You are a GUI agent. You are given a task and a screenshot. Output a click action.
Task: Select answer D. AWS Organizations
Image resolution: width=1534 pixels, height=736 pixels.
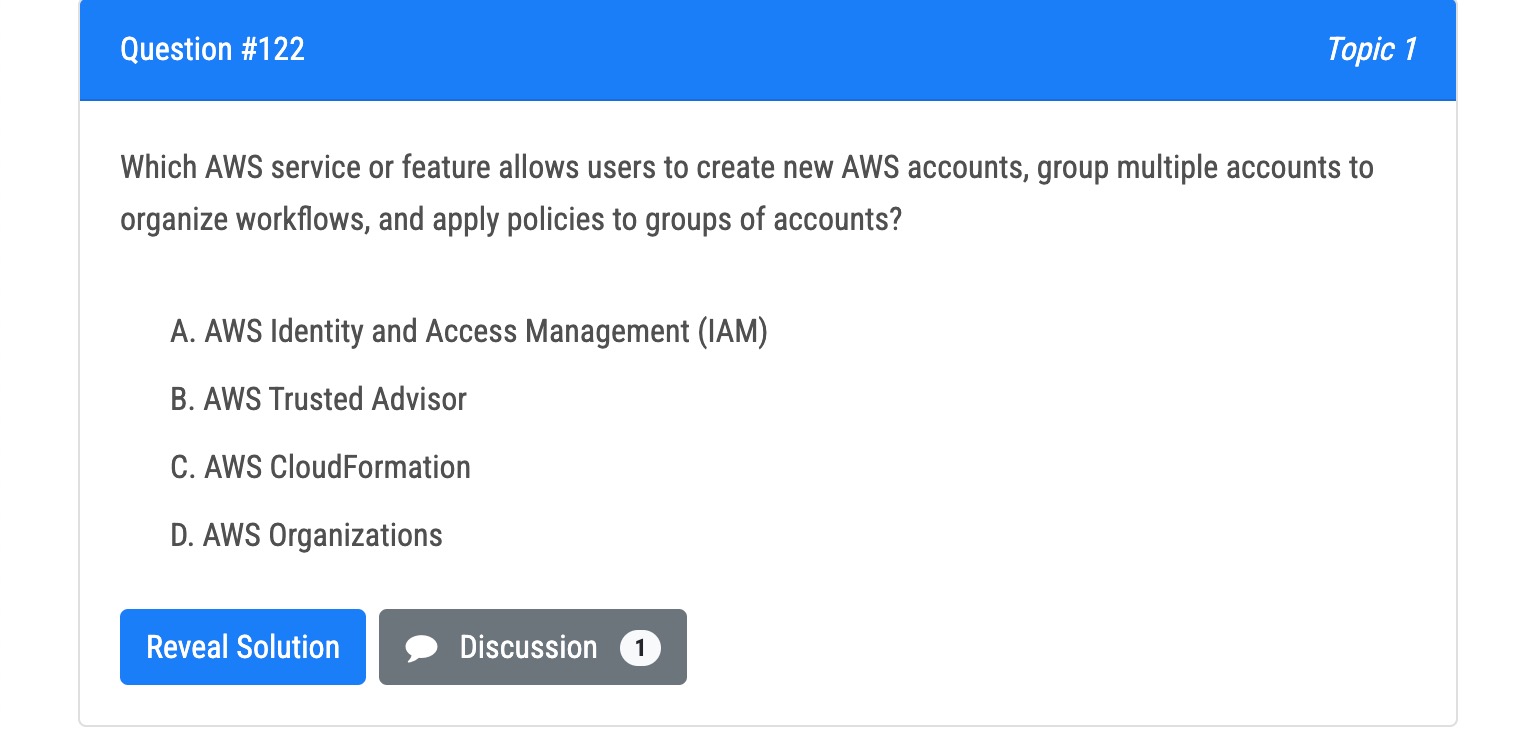tap(307, 535)
